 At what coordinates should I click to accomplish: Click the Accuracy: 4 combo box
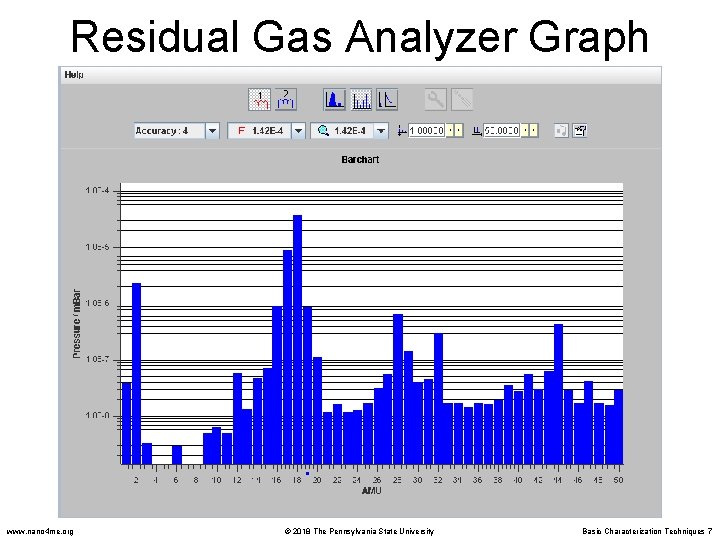click(x=176, y=131)
